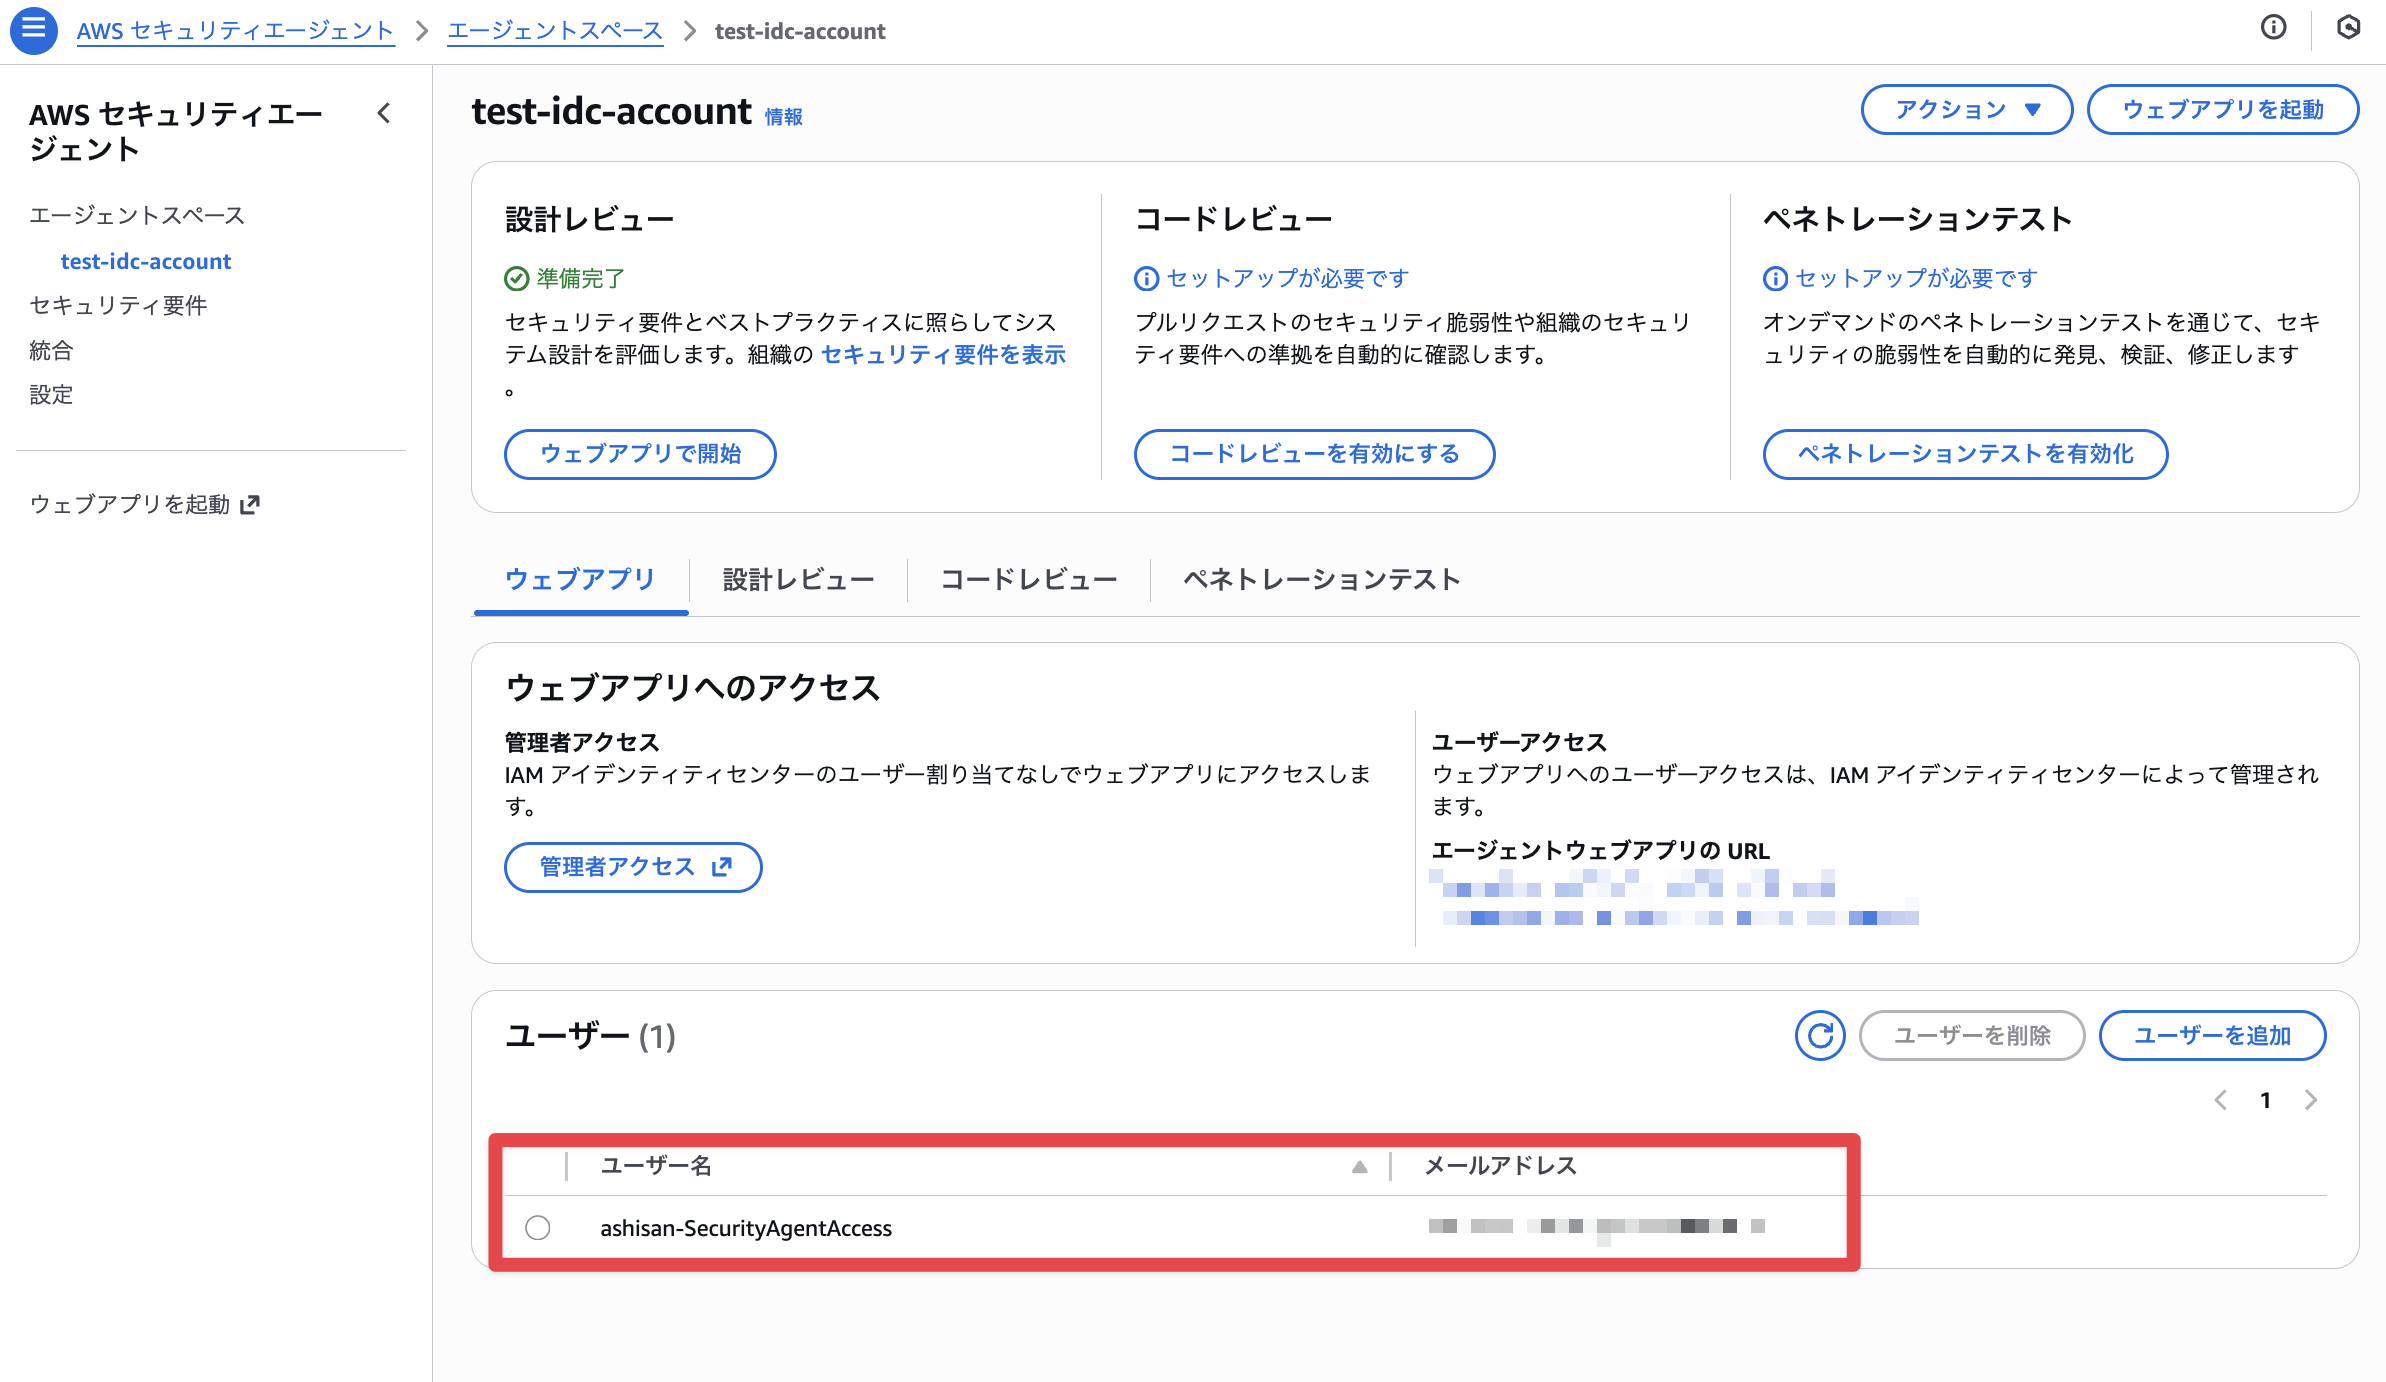Switch to the 設計レビュー tab
The height and width of the screenshot is (1382, 2386).
click(798, 580)
